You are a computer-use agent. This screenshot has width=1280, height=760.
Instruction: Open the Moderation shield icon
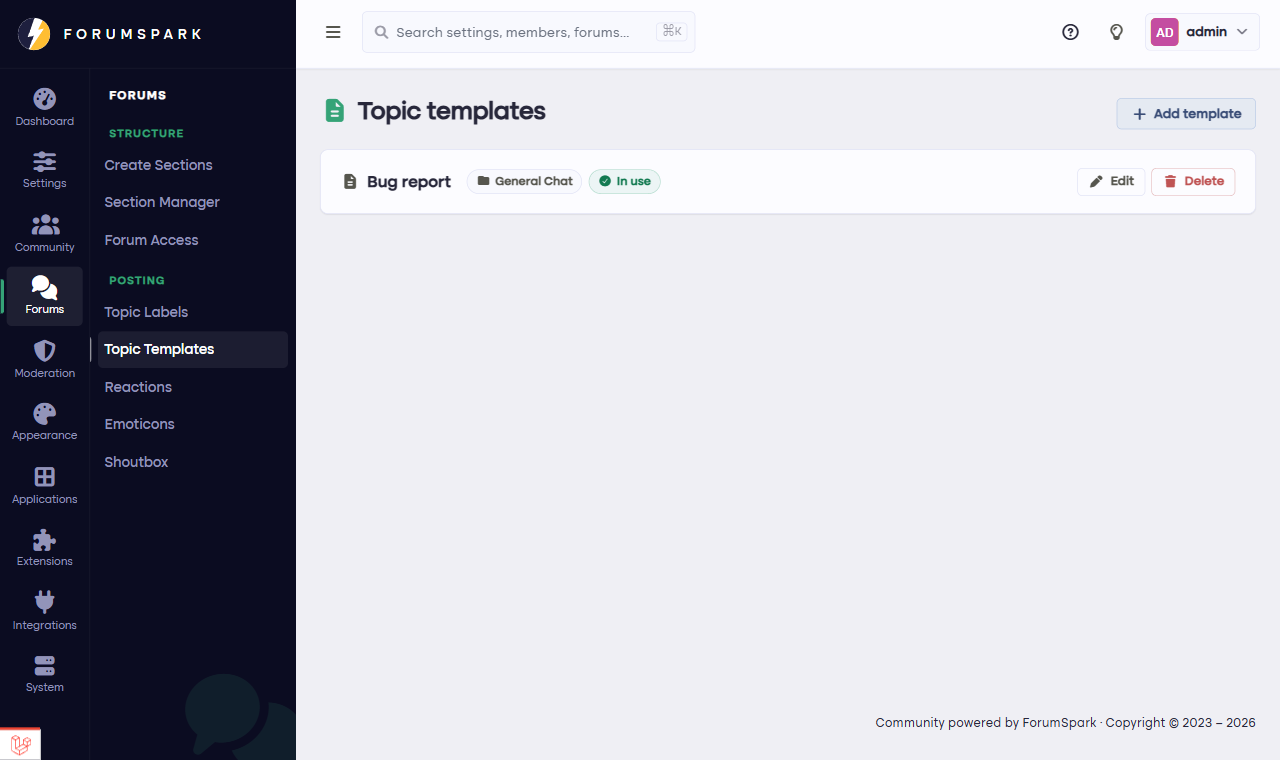coord(45,351)
